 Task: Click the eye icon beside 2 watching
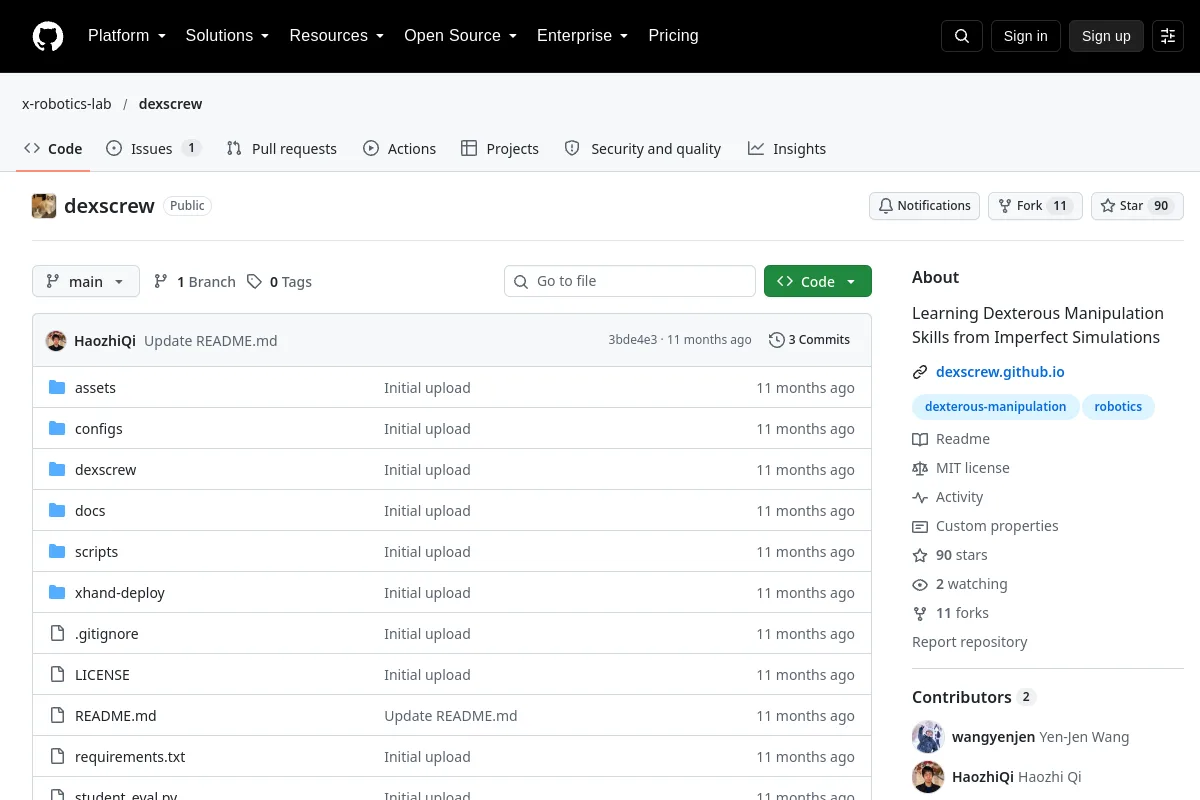coord(920,584)
